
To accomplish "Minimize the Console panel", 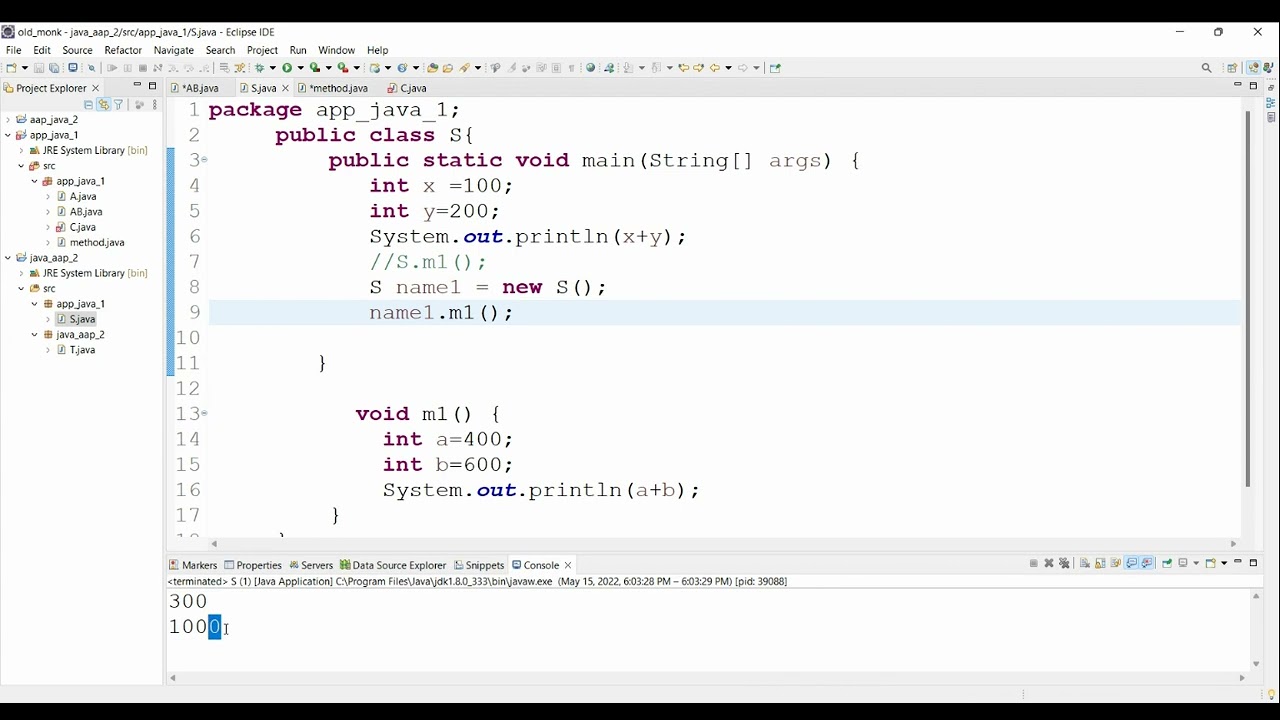I will (1238, 562).
